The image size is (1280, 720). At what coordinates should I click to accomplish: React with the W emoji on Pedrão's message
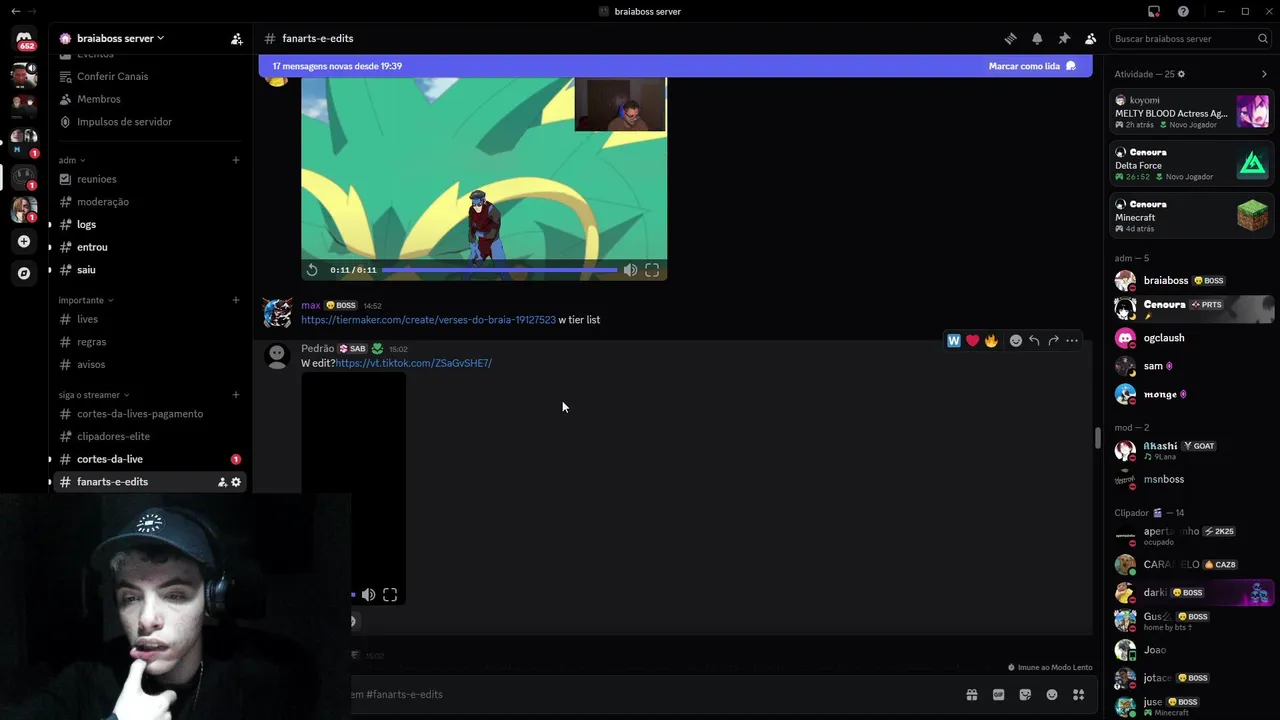tap(954, 341)
